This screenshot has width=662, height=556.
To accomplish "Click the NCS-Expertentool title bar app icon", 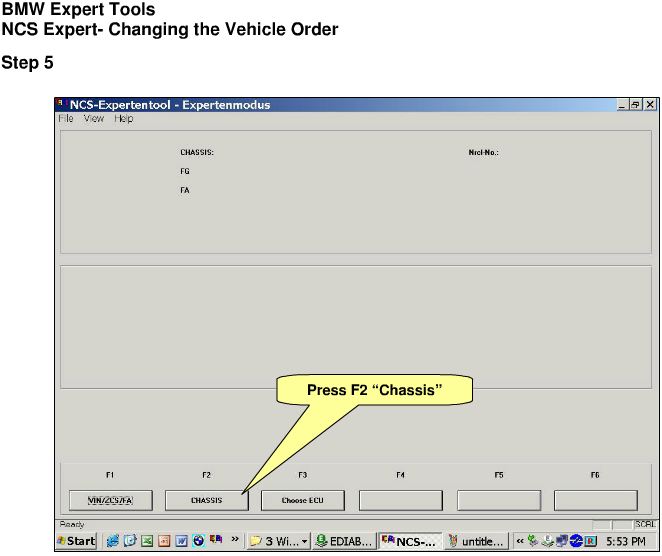I will [62, 103].
